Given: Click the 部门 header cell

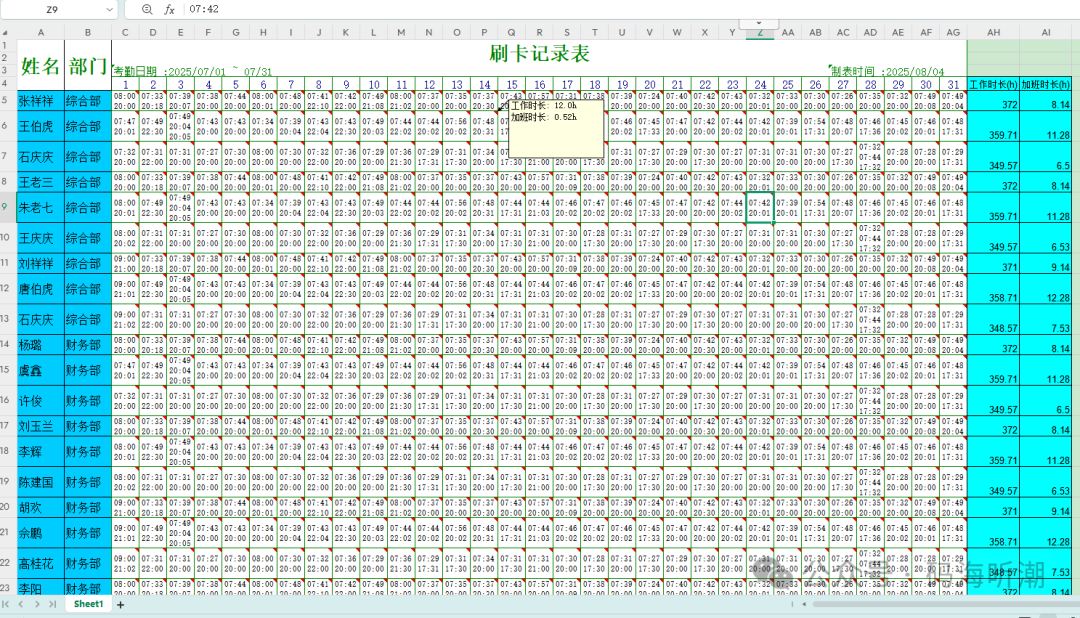Looking at the screenshot, I should coord(87,65).
